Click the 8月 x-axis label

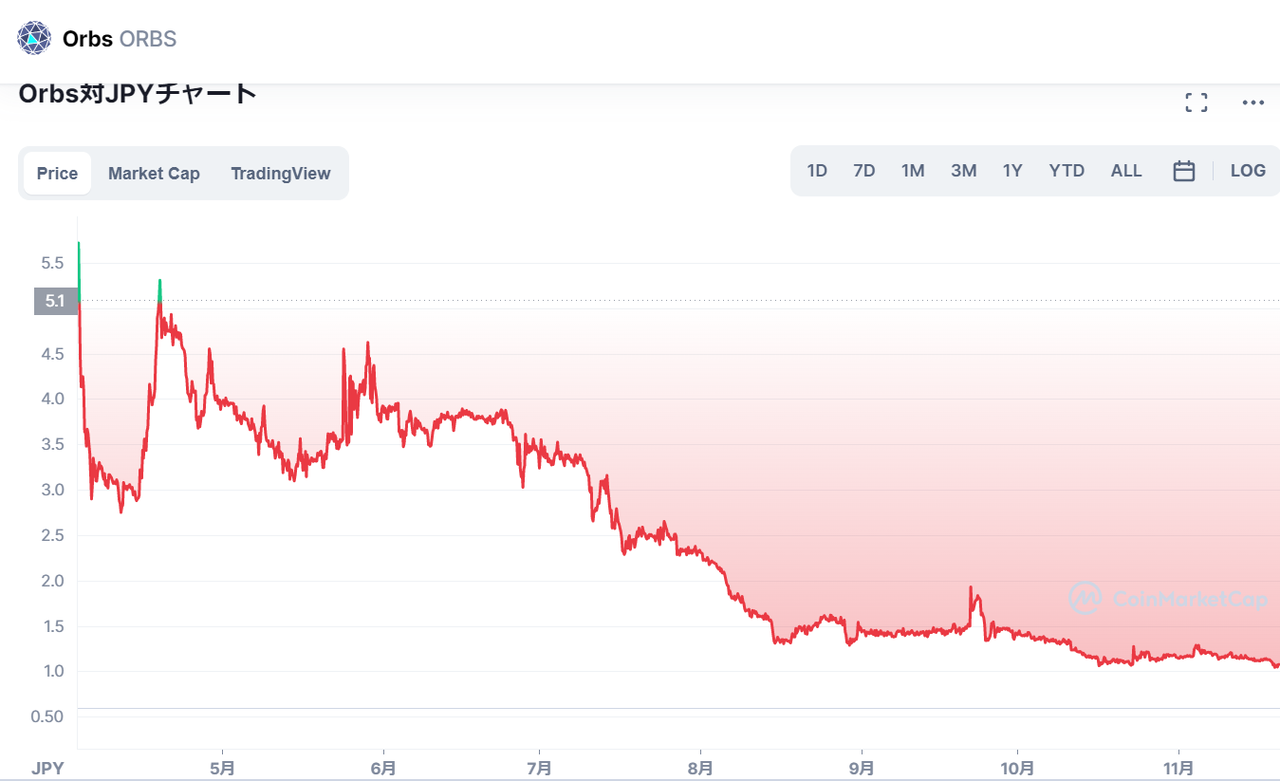pos(700,768)
